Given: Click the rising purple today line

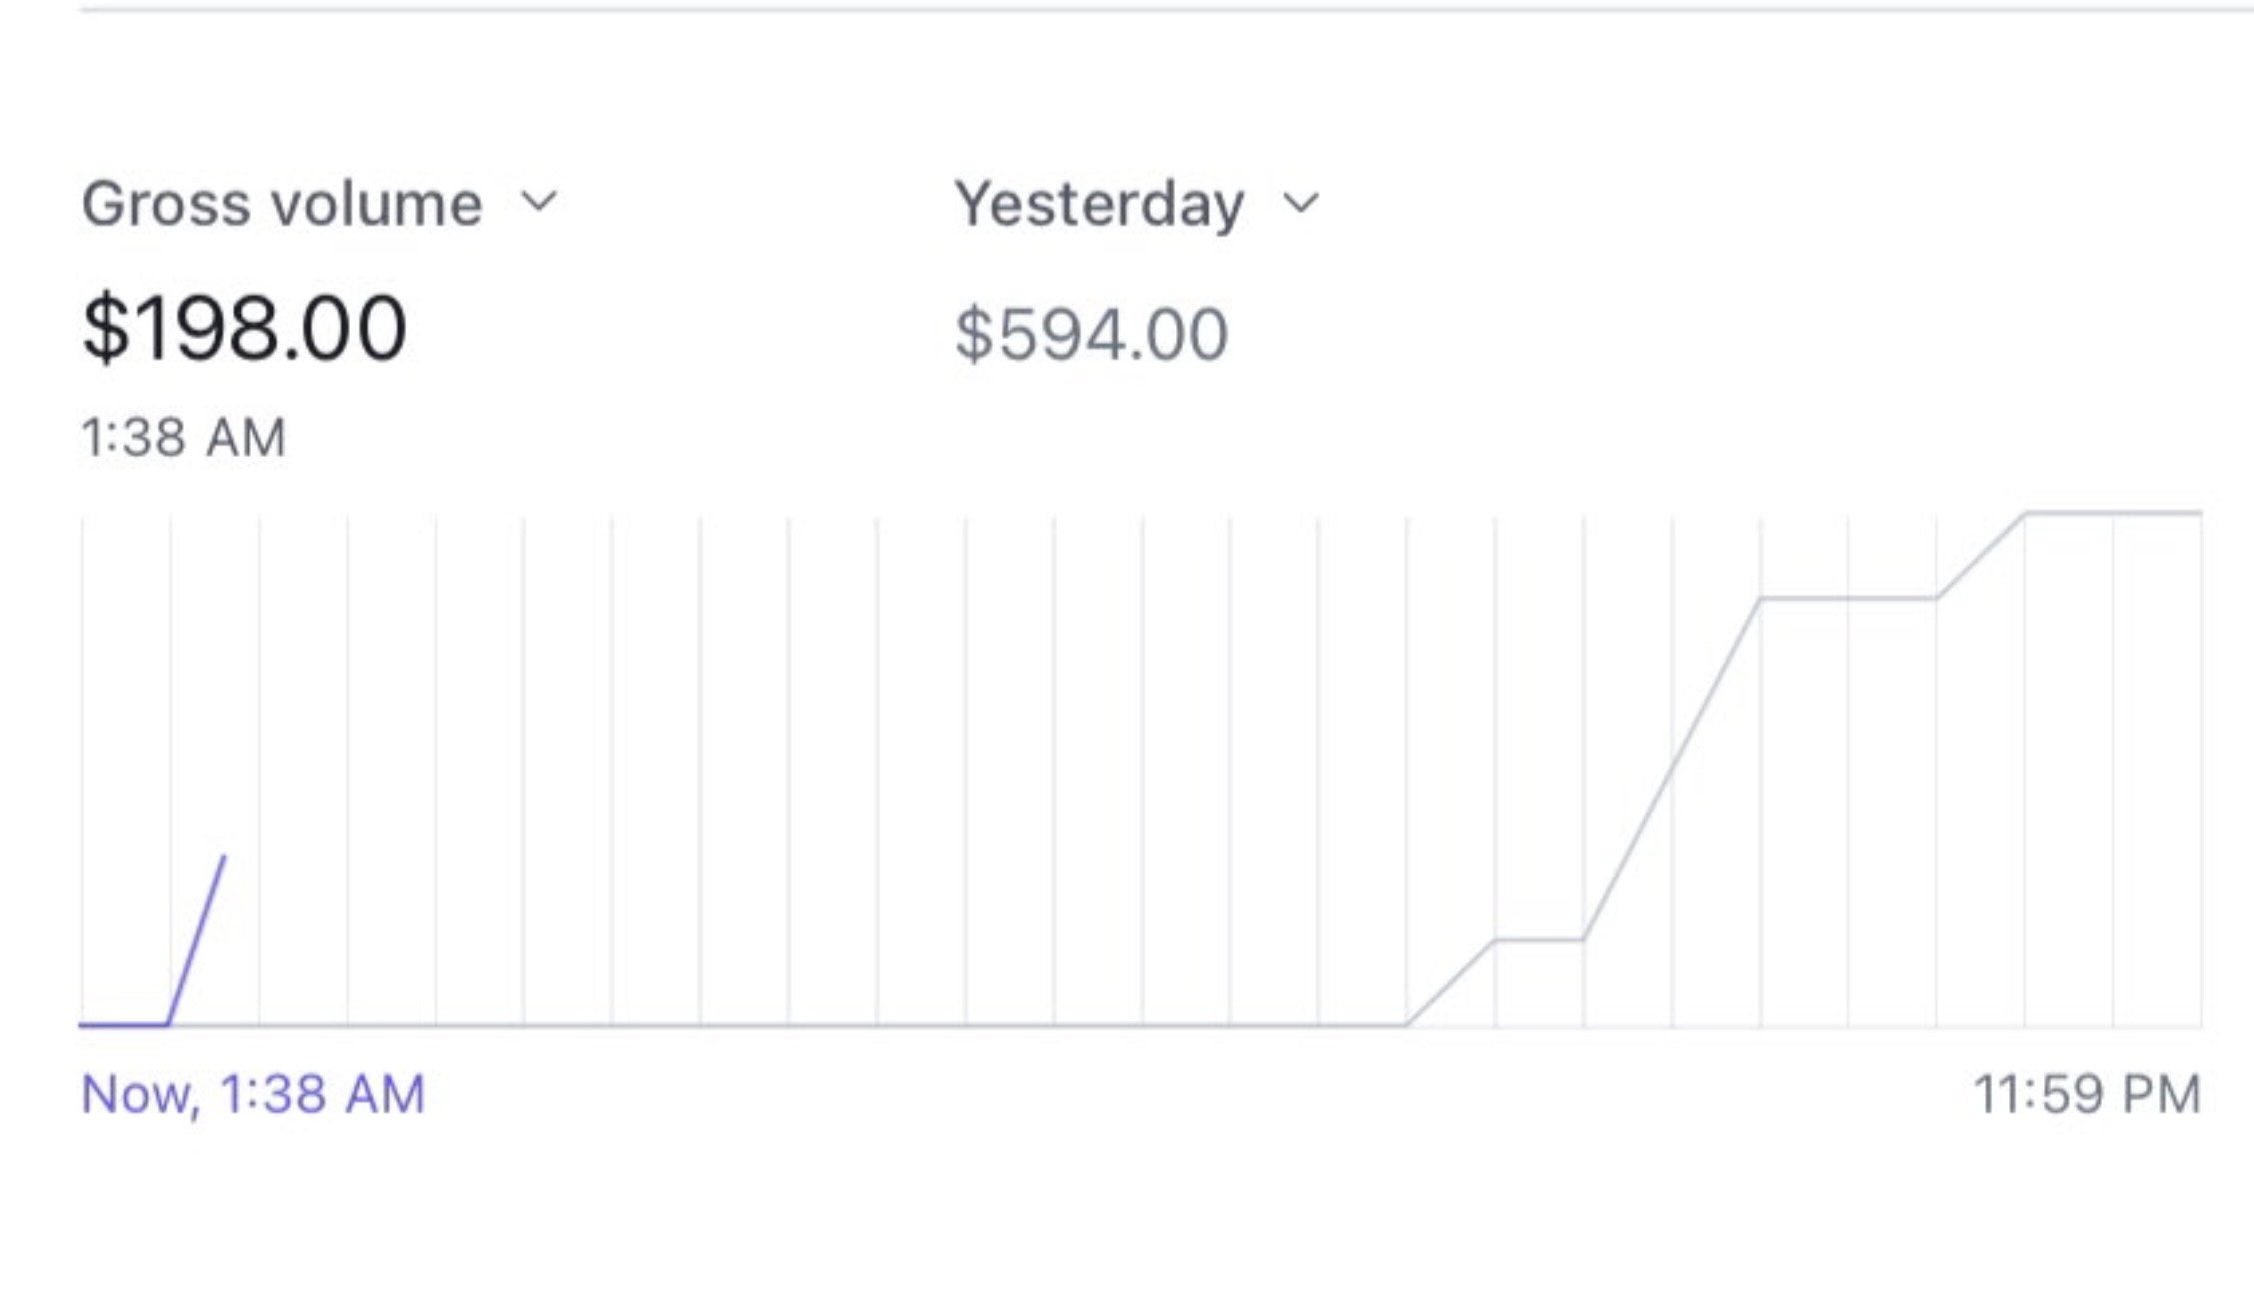Looking at the screenshot, I should coord(197,940).
